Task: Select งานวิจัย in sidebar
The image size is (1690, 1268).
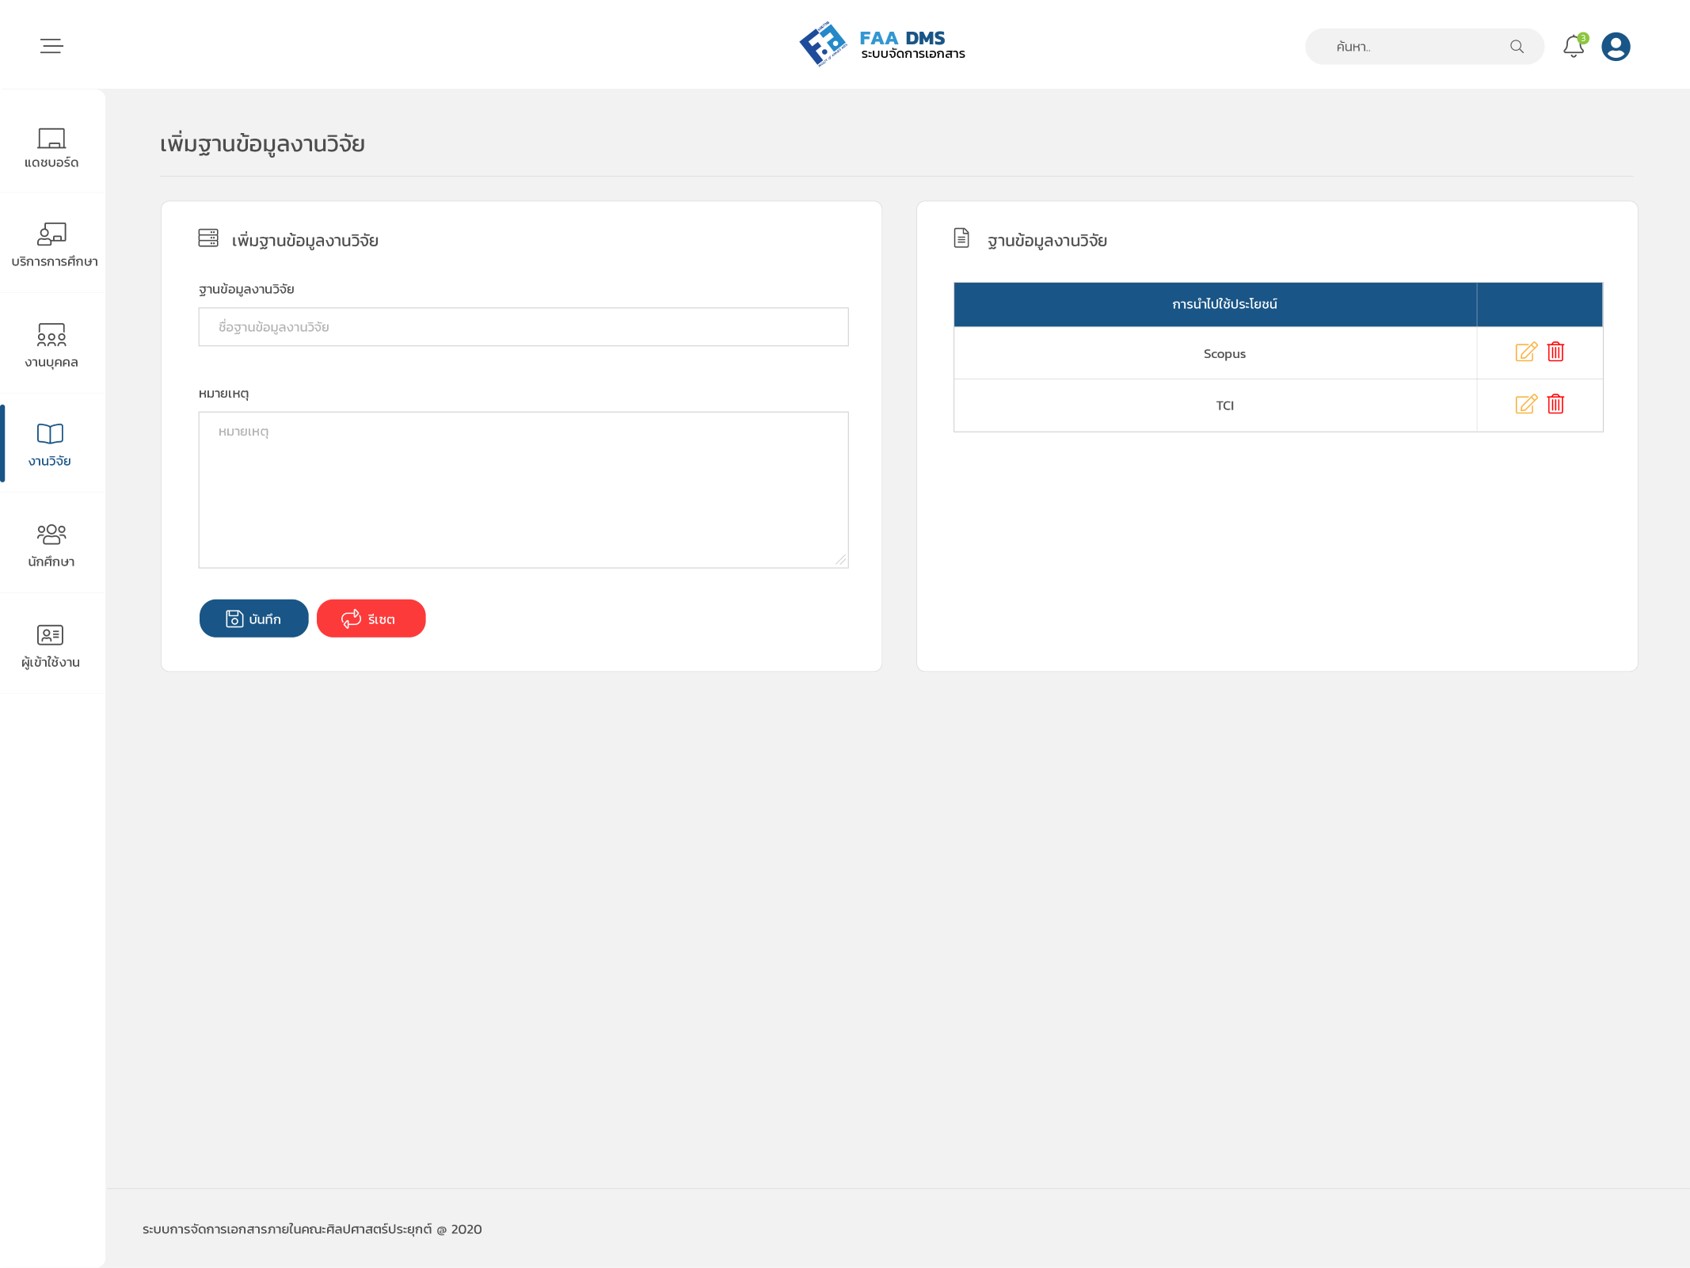Action: pos(51,444)
